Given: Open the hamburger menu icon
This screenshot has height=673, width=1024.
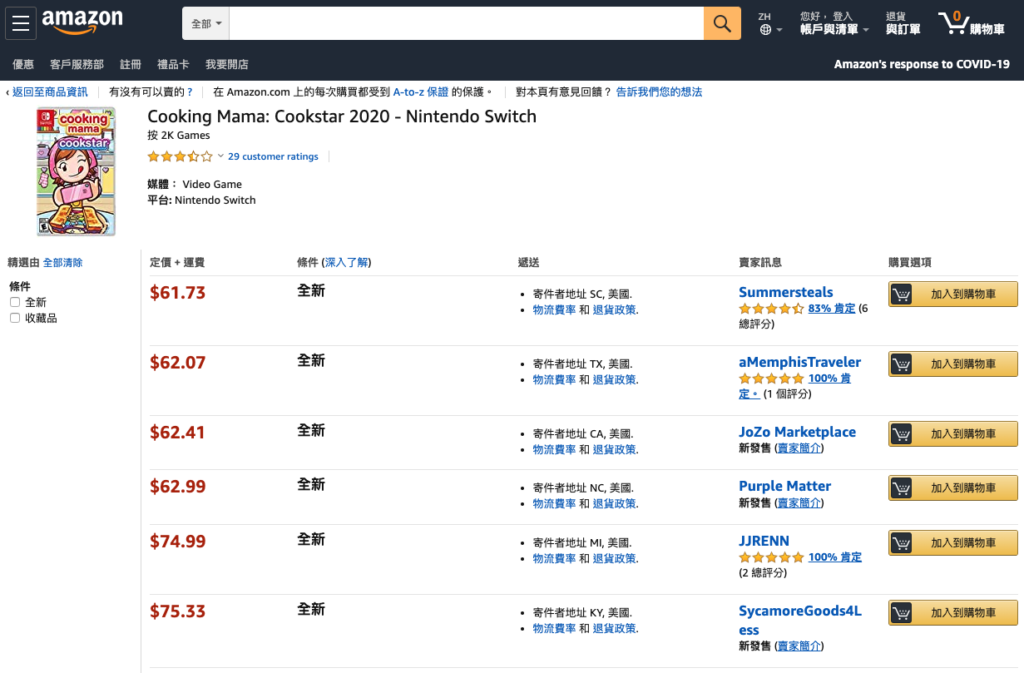Looking at the screenshot, I should pos(20,23).
